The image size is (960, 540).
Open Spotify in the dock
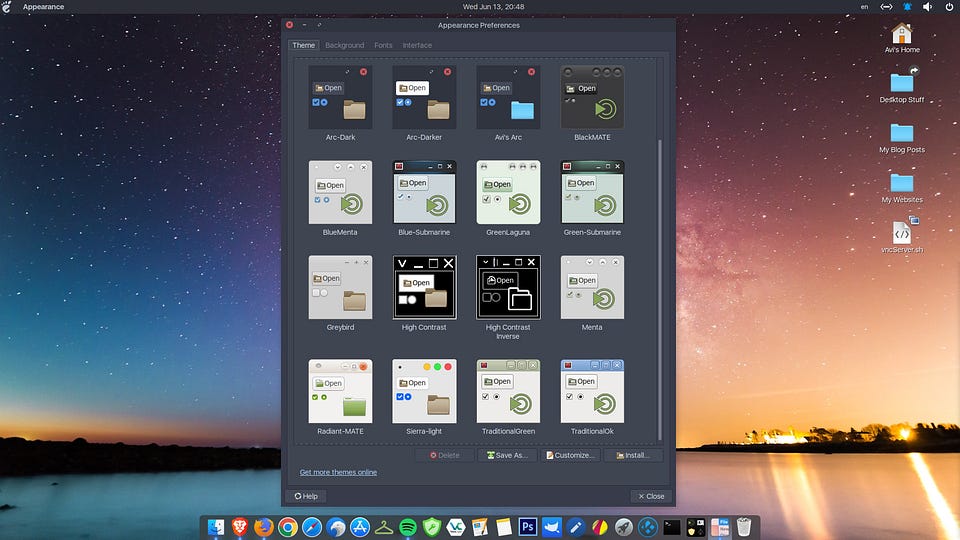point(408,526)
